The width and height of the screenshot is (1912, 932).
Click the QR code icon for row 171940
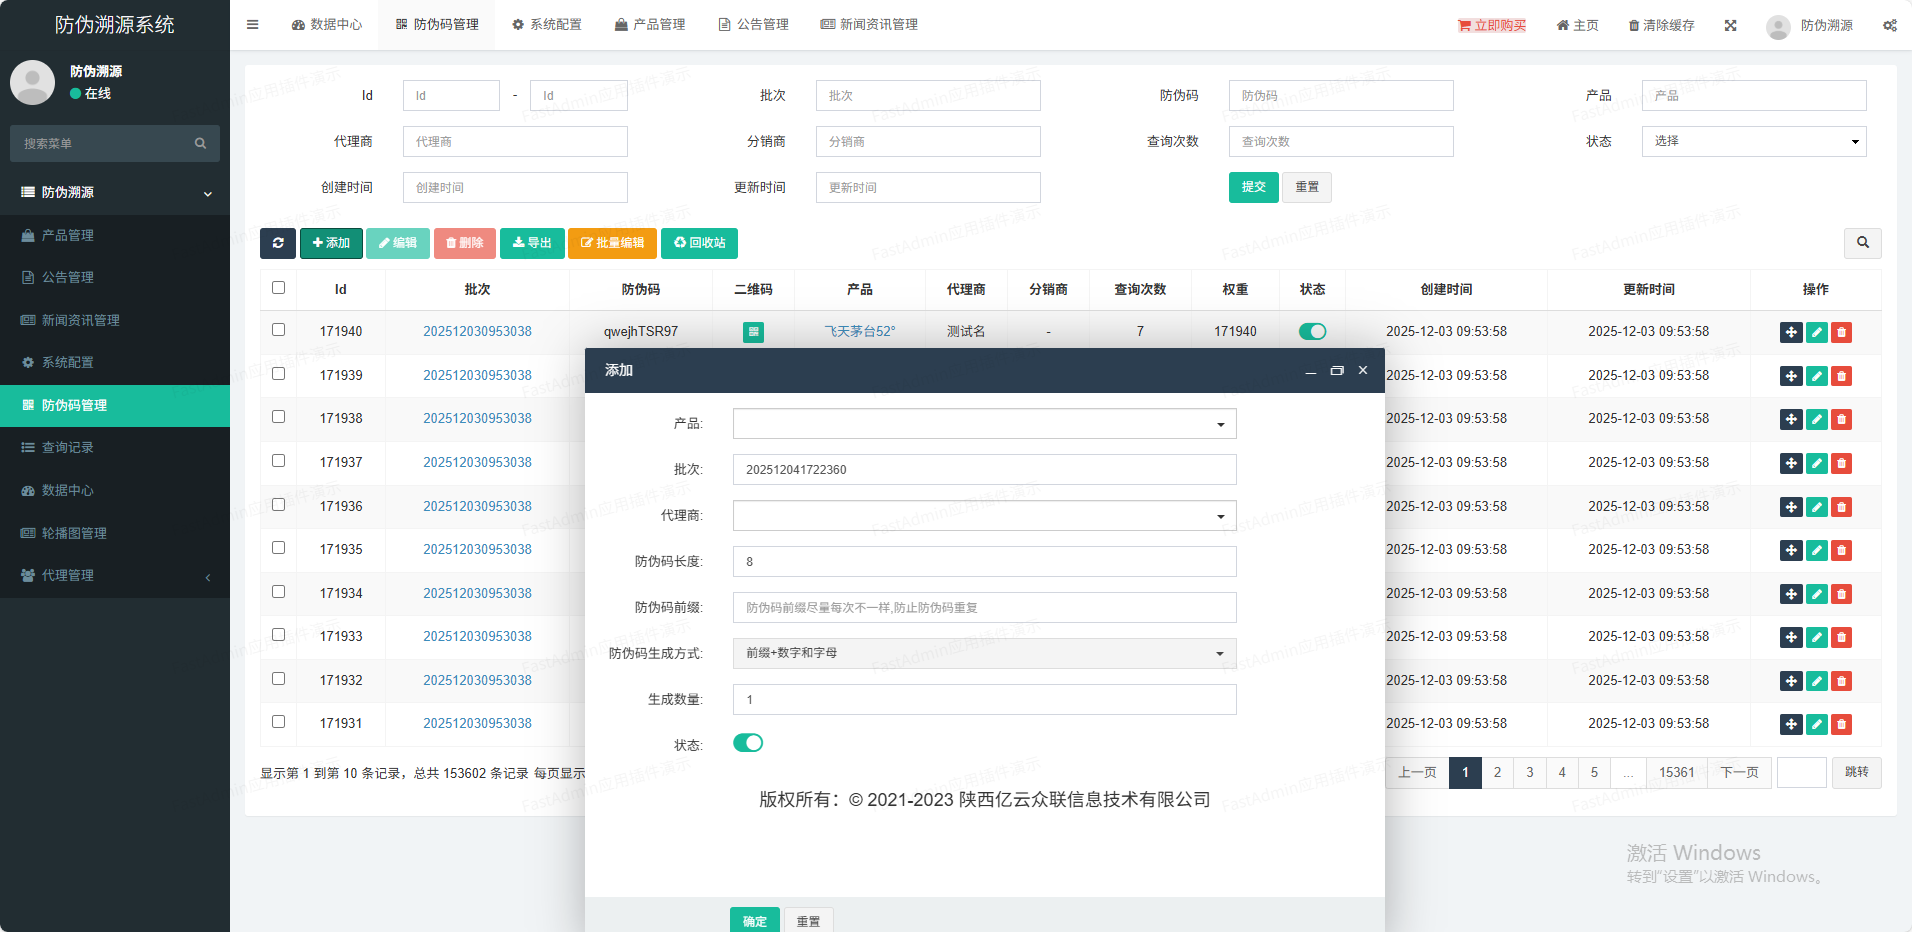pos(753,332)
